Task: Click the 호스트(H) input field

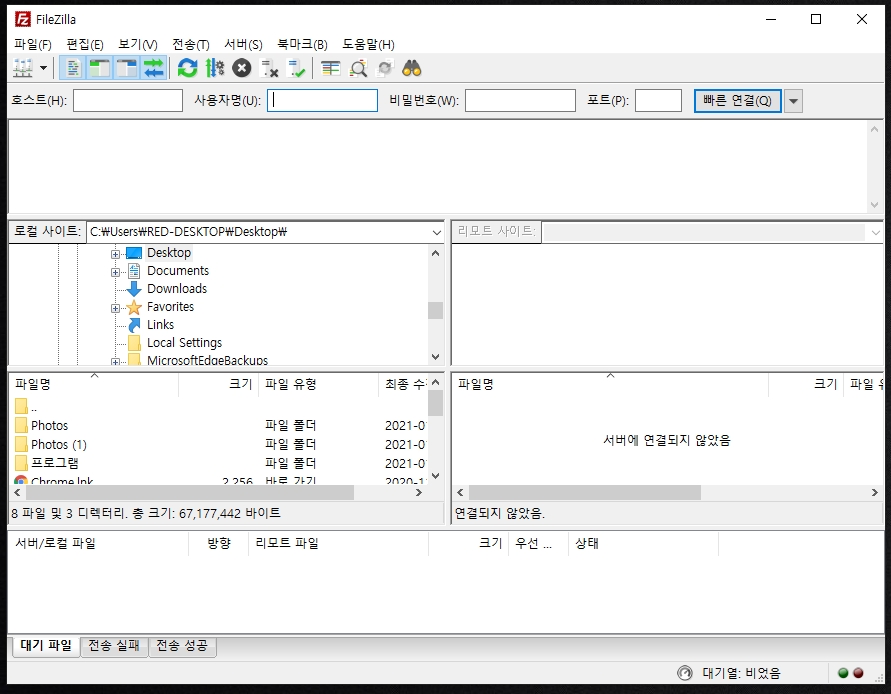Action: (x=128, y=101)
